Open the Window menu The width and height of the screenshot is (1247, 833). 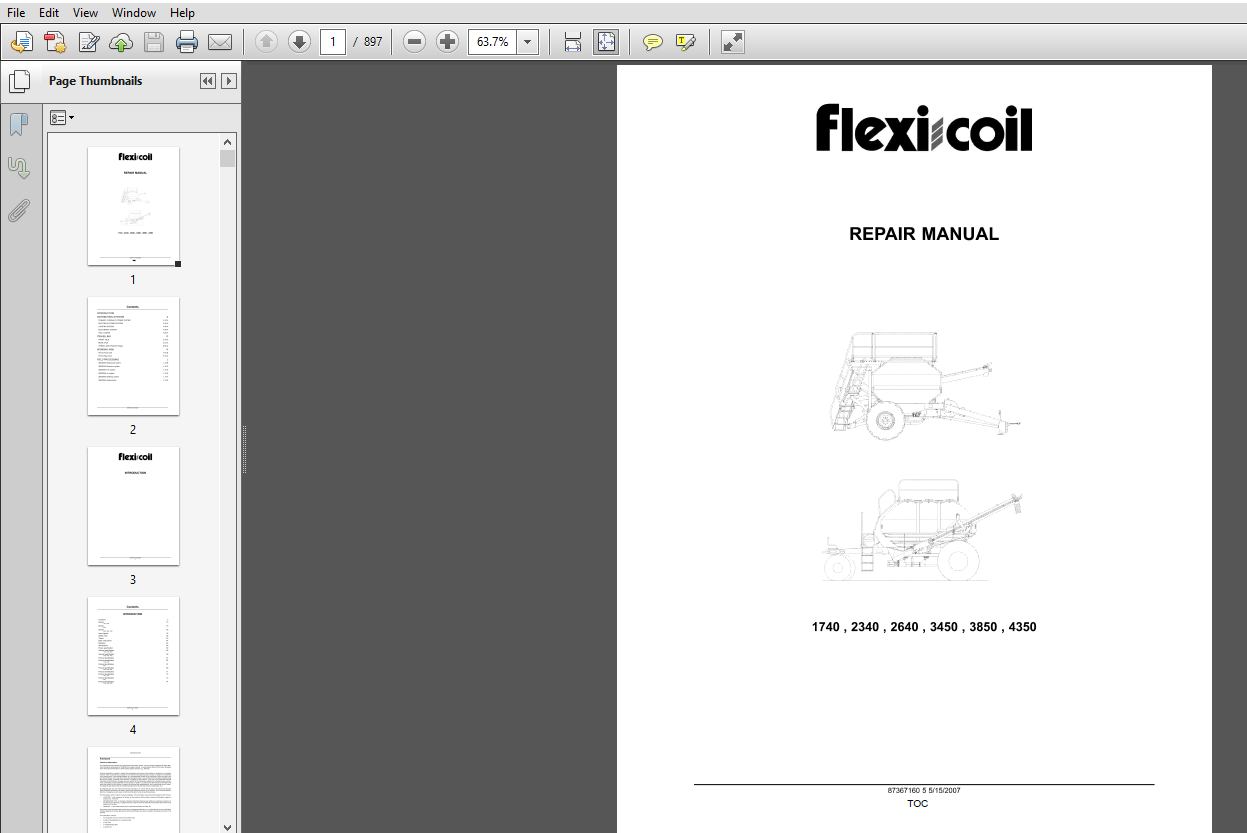point(134,13)
